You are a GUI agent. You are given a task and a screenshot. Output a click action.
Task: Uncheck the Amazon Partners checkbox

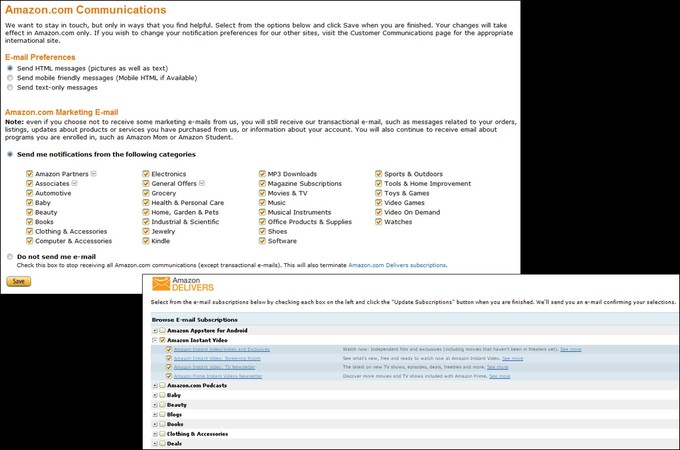pyautogui.click(x=29, y=174)
